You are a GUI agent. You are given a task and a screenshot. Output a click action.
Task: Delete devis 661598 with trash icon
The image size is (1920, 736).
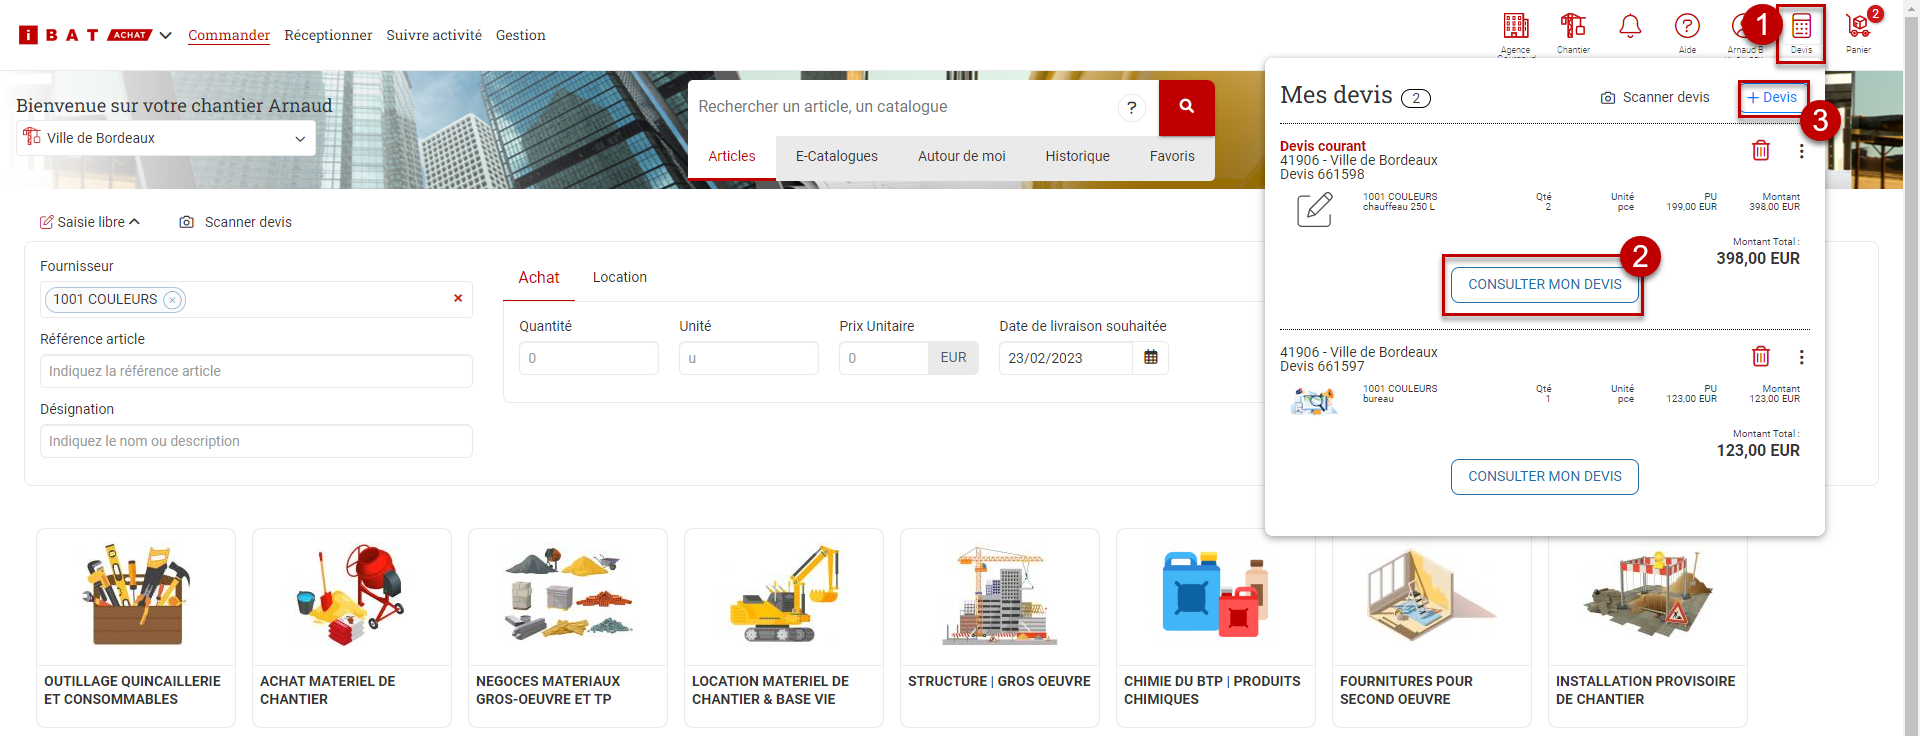(1761, 151)
